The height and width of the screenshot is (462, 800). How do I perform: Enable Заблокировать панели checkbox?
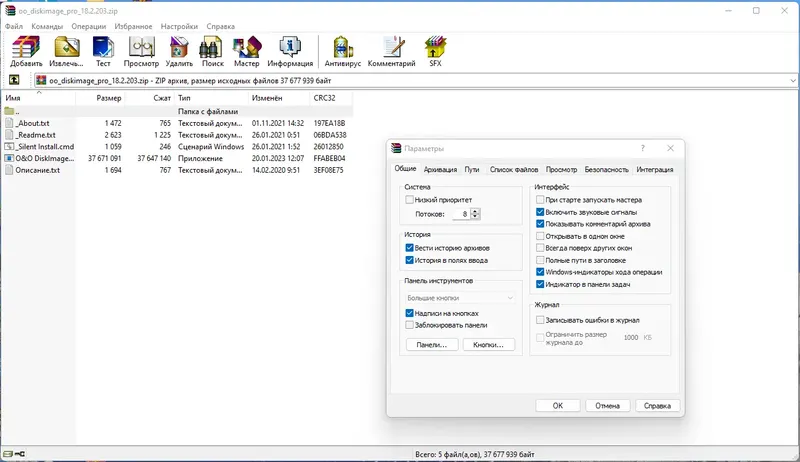pyautogui.click(x=409, y=325)
